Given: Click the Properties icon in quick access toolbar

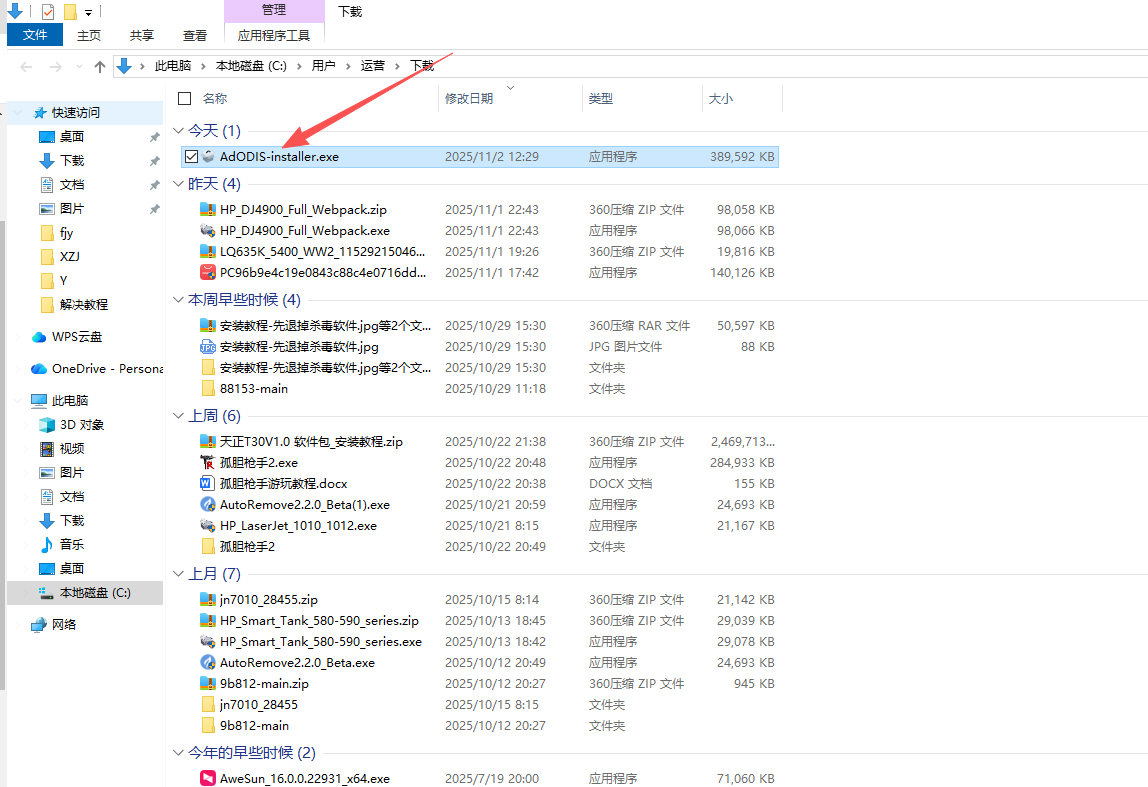Looking at the screenshot, I should [x=48, y=11].
